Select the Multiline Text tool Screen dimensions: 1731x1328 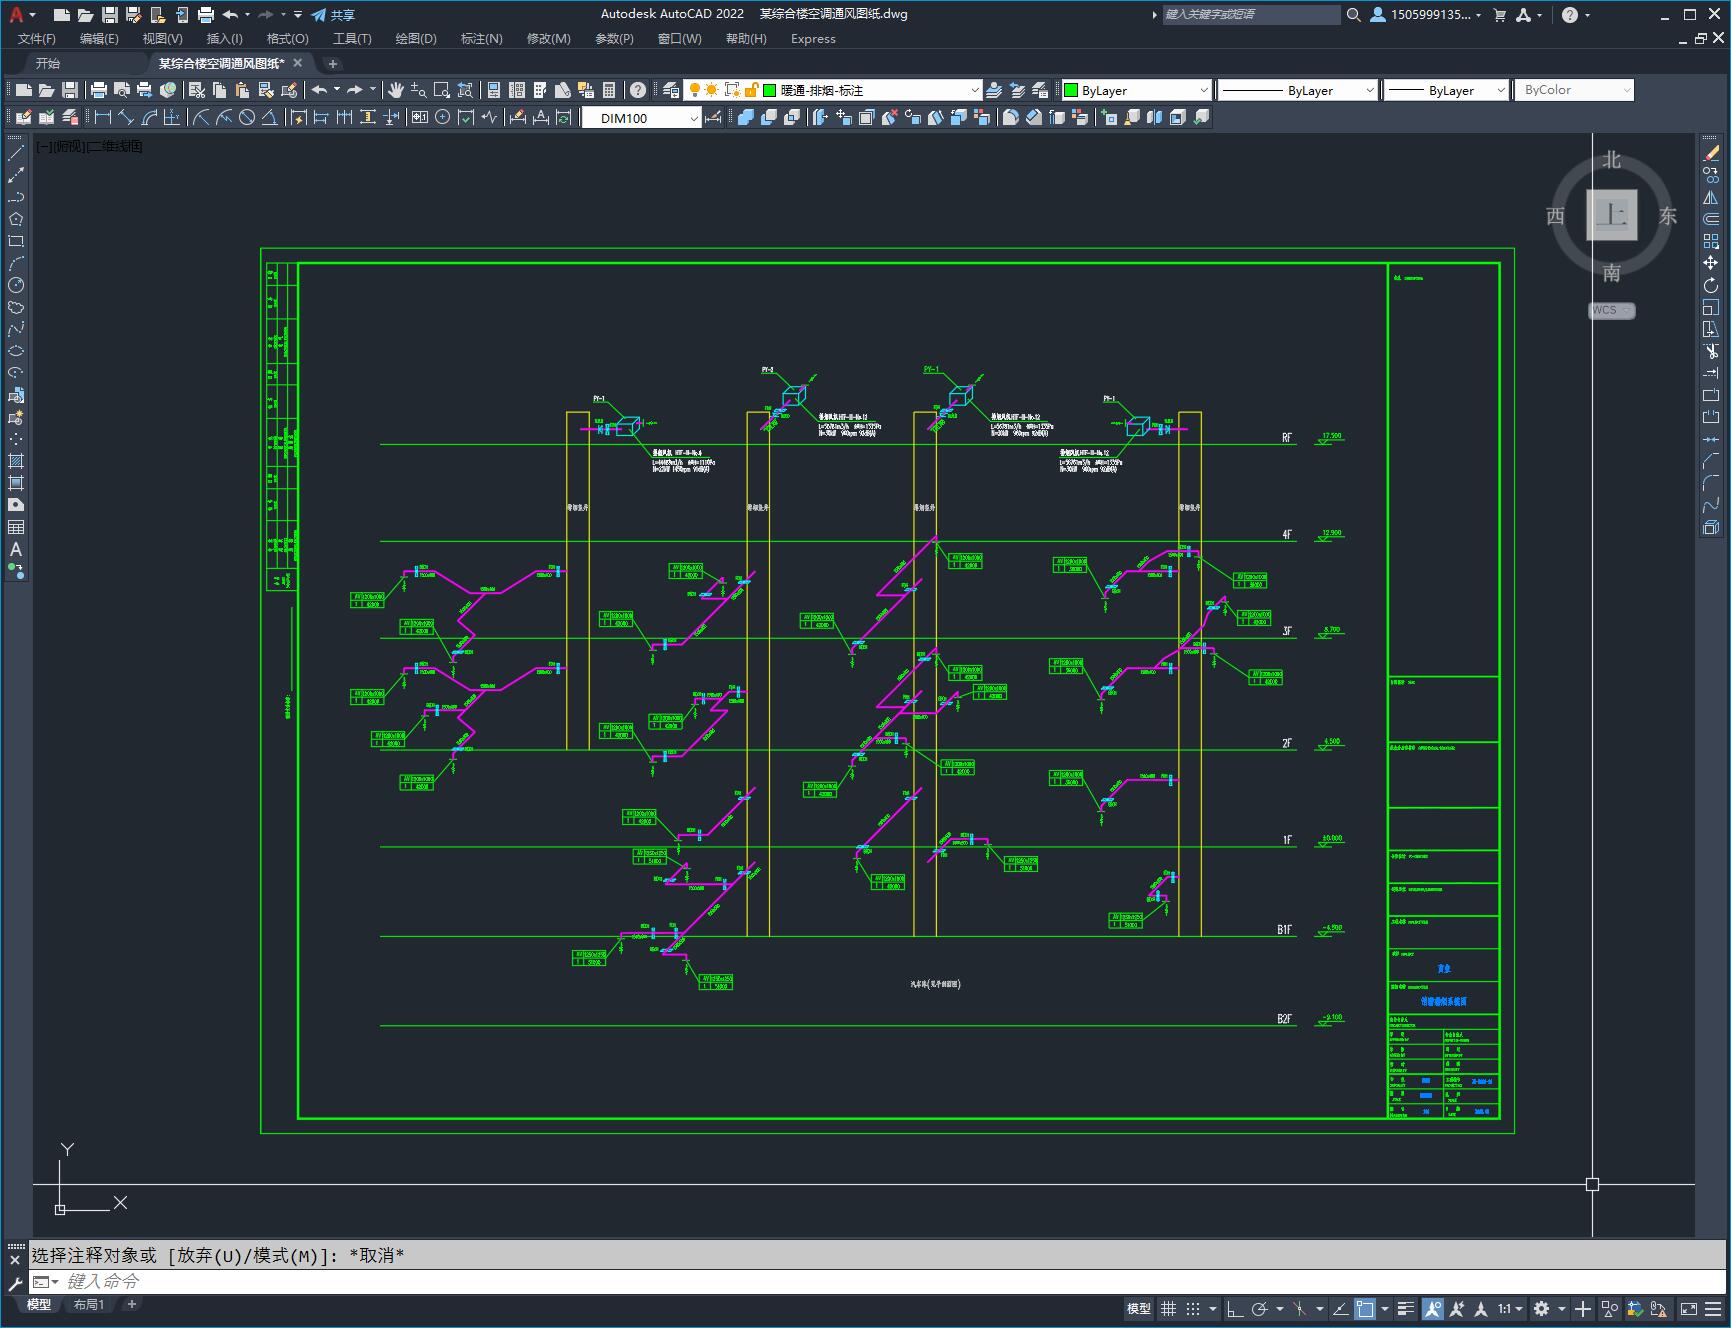(x=16, y=549)
